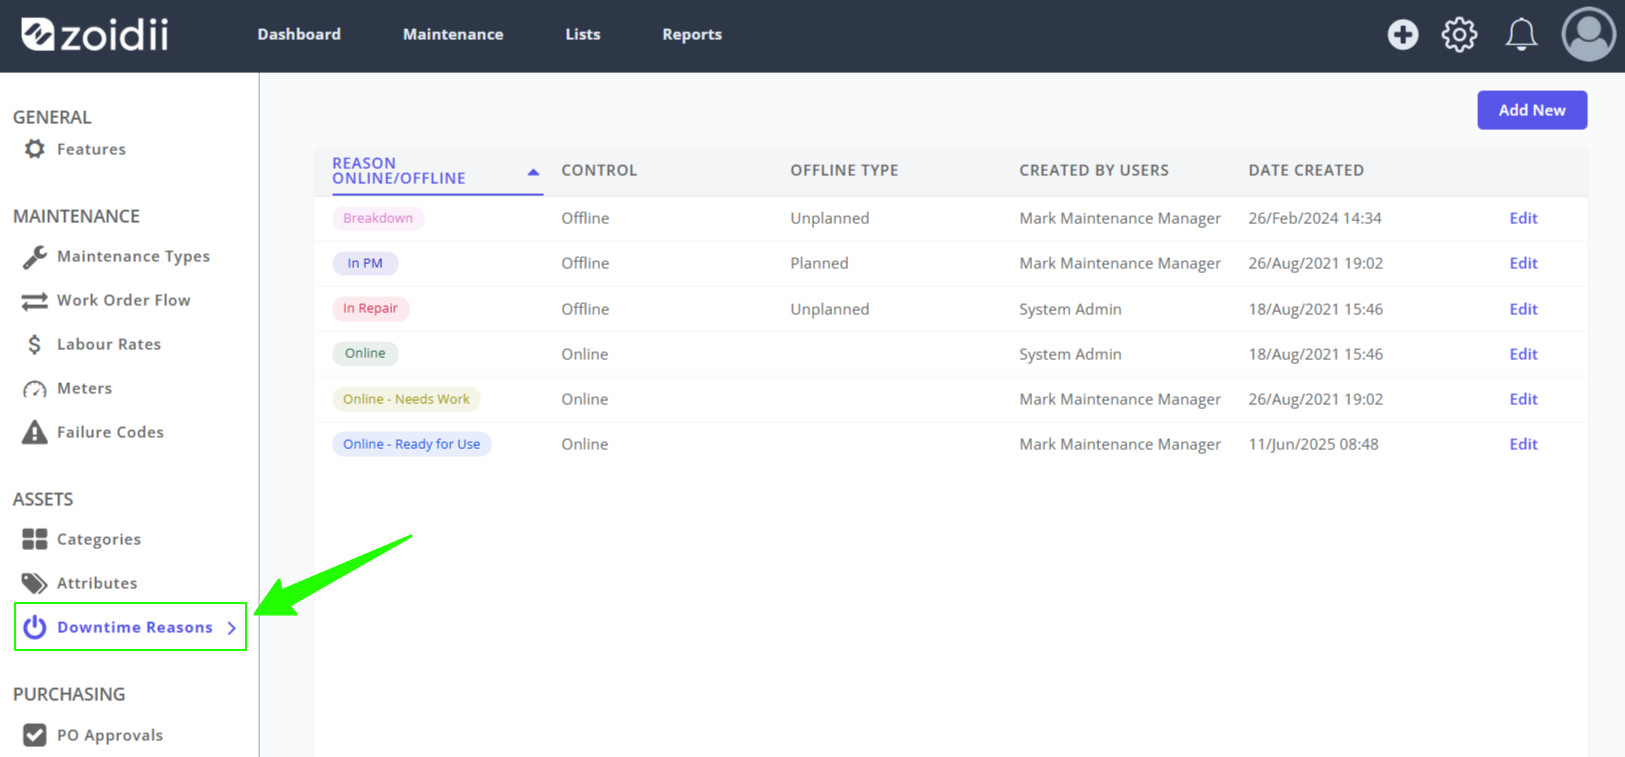Image resolution: width=1625 pixels, height=757 pixels.
Task: Open notifications bell icon
Action: pyautogui.click(x=1521, y=34)
